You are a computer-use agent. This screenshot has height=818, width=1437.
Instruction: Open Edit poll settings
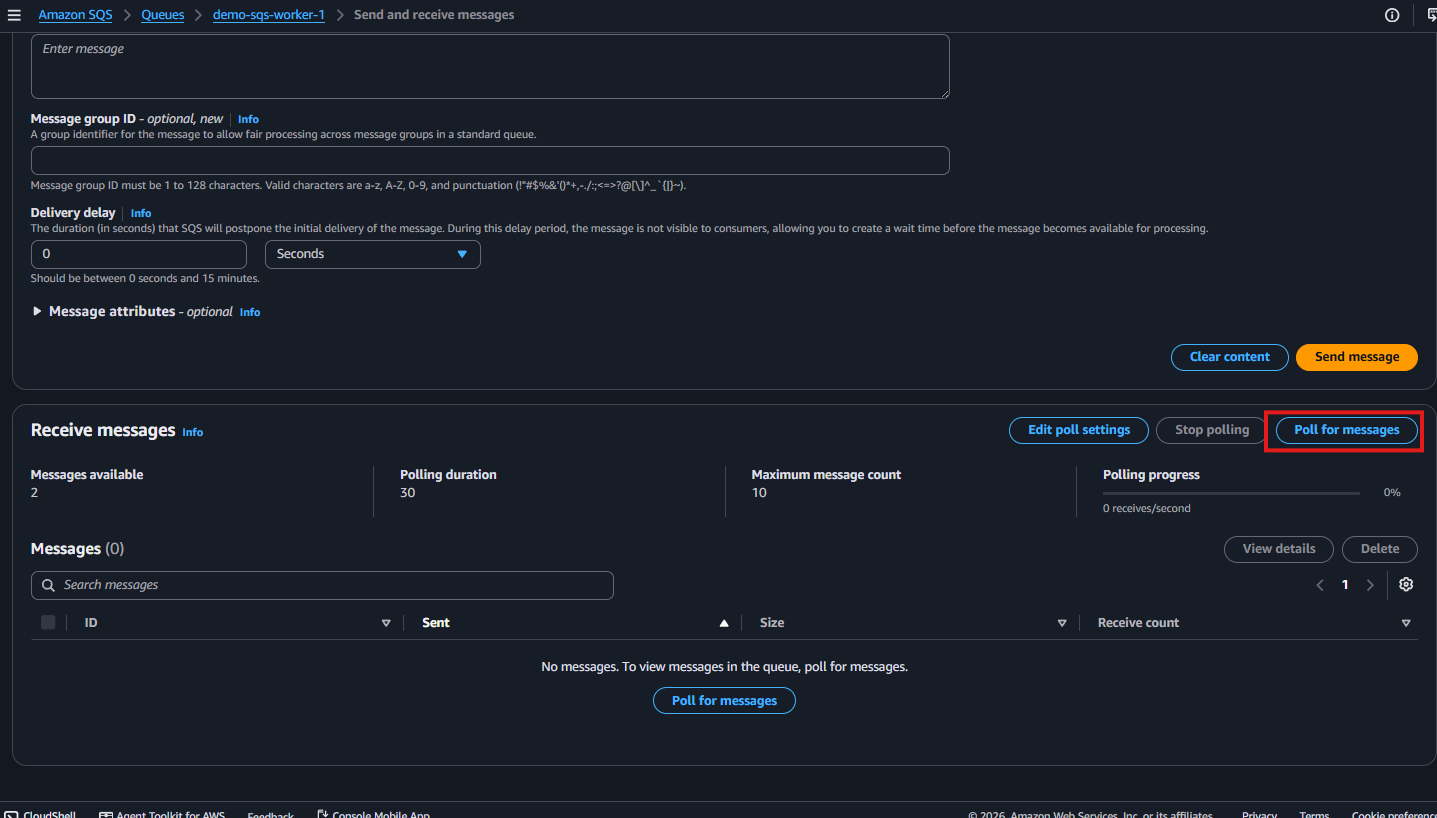[x=1079, y=430]
